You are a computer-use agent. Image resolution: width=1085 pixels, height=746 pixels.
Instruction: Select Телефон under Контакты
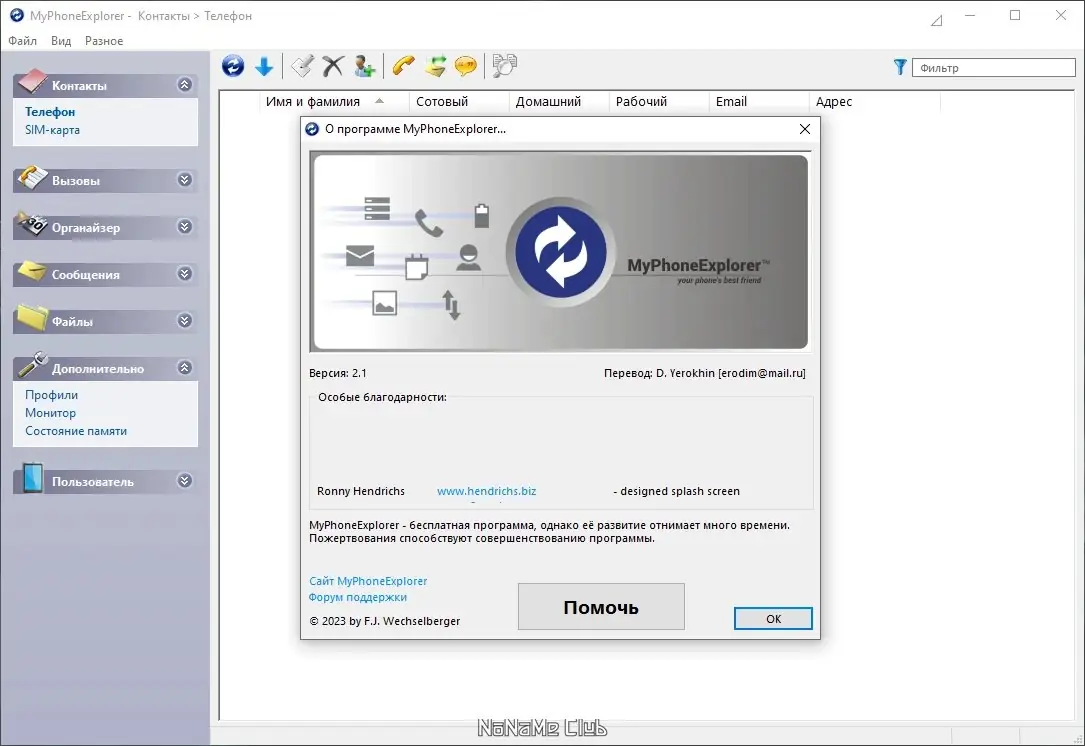tap(50, 111)
